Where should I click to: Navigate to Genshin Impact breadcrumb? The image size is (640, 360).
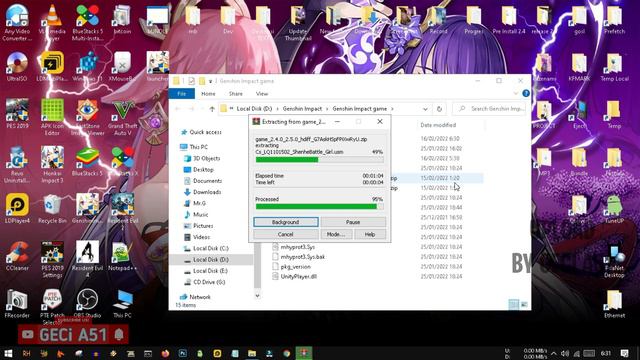(302, 109)
